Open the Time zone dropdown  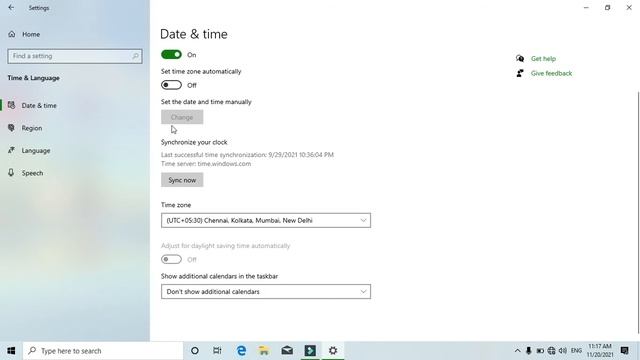tap(266, 220)
